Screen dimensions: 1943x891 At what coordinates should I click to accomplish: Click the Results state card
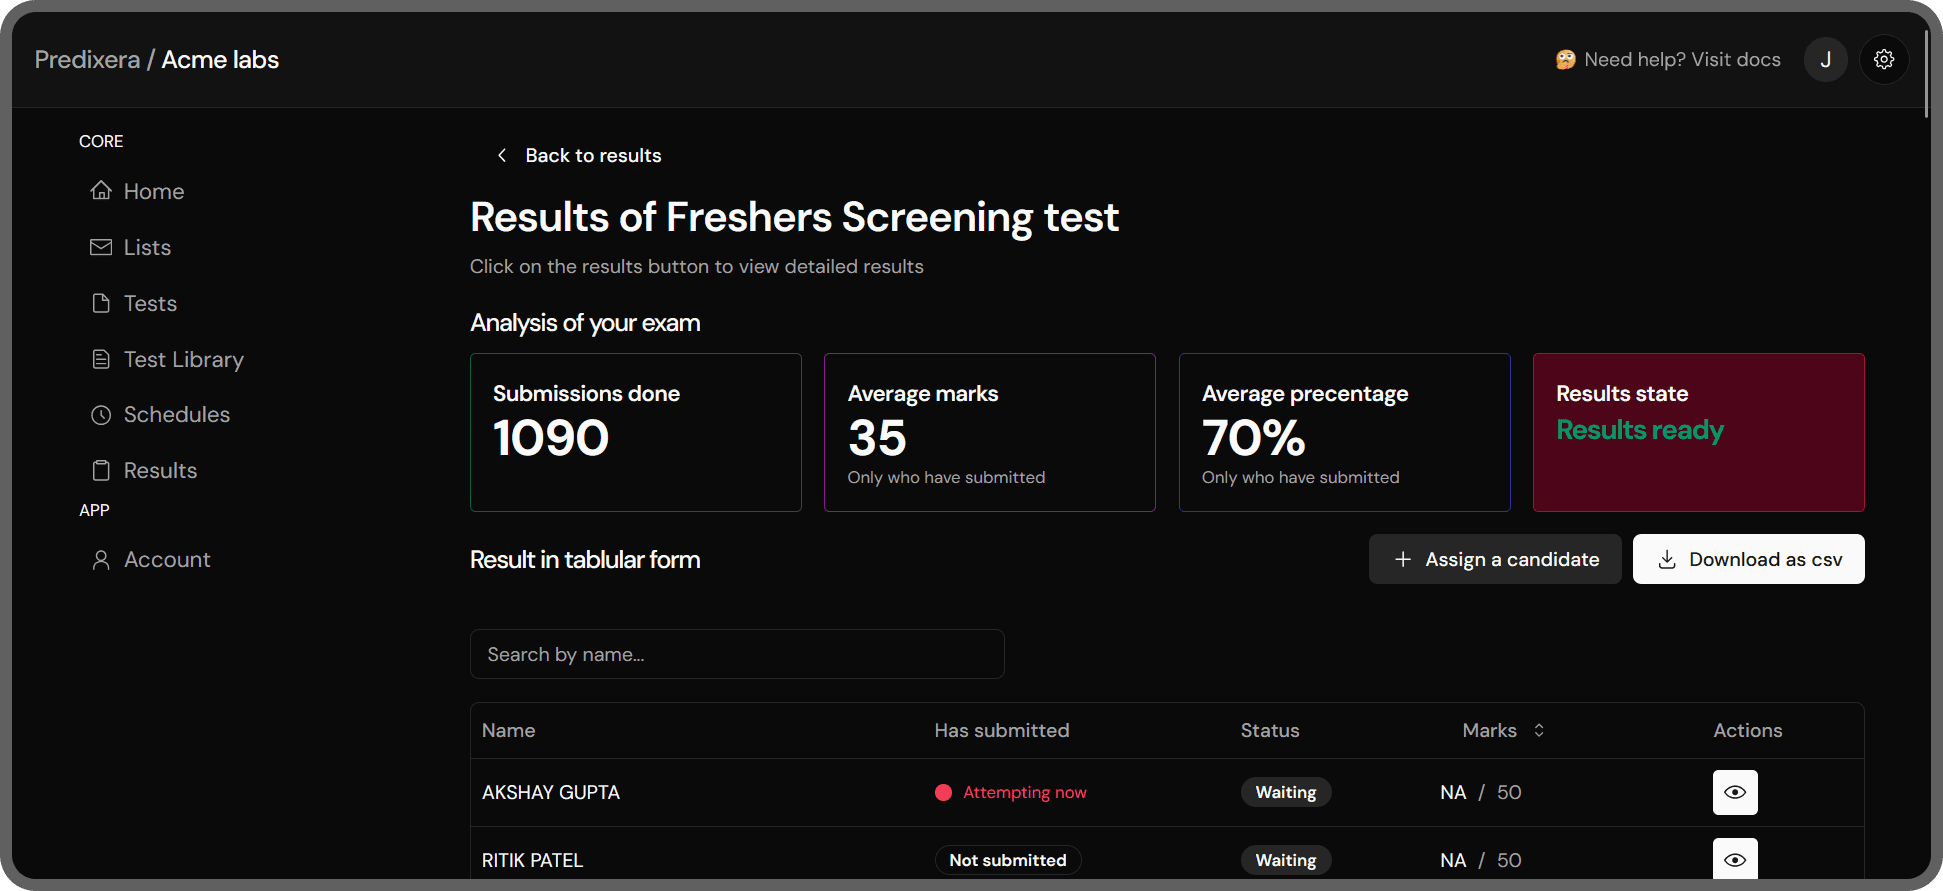coord(1698,432)
